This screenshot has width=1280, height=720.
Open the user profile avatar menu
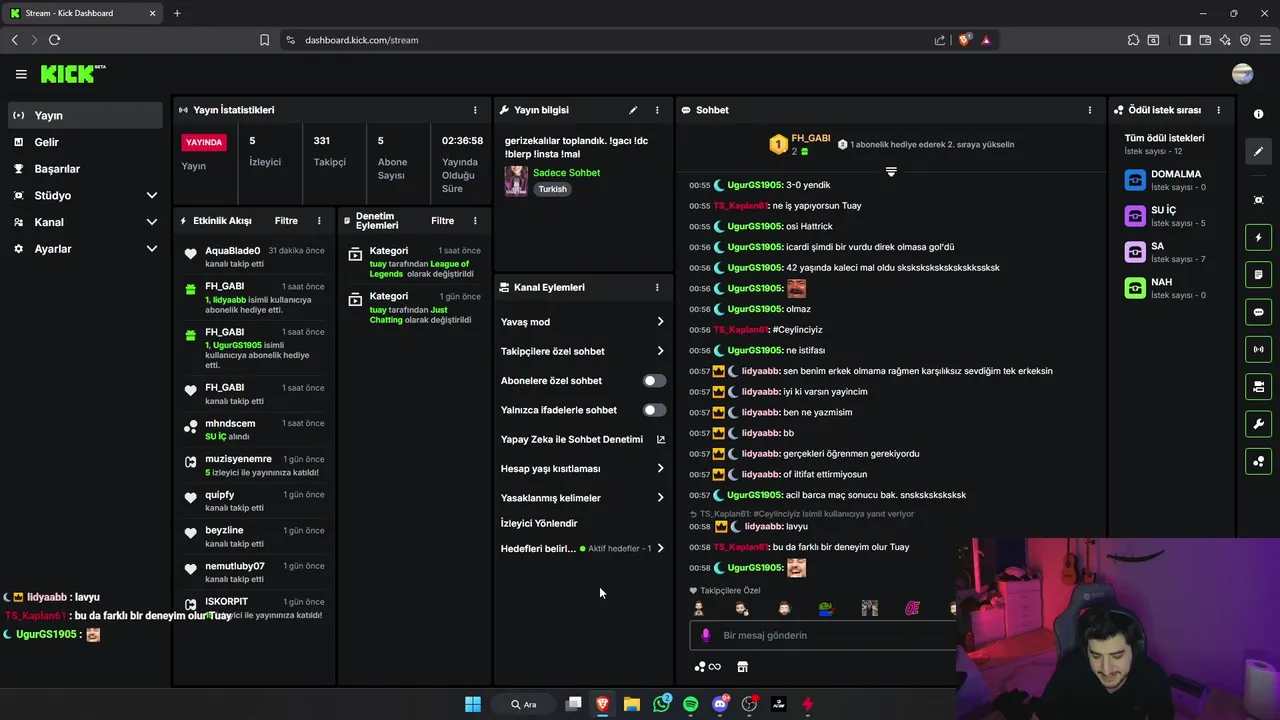(x=1243, y=74)
